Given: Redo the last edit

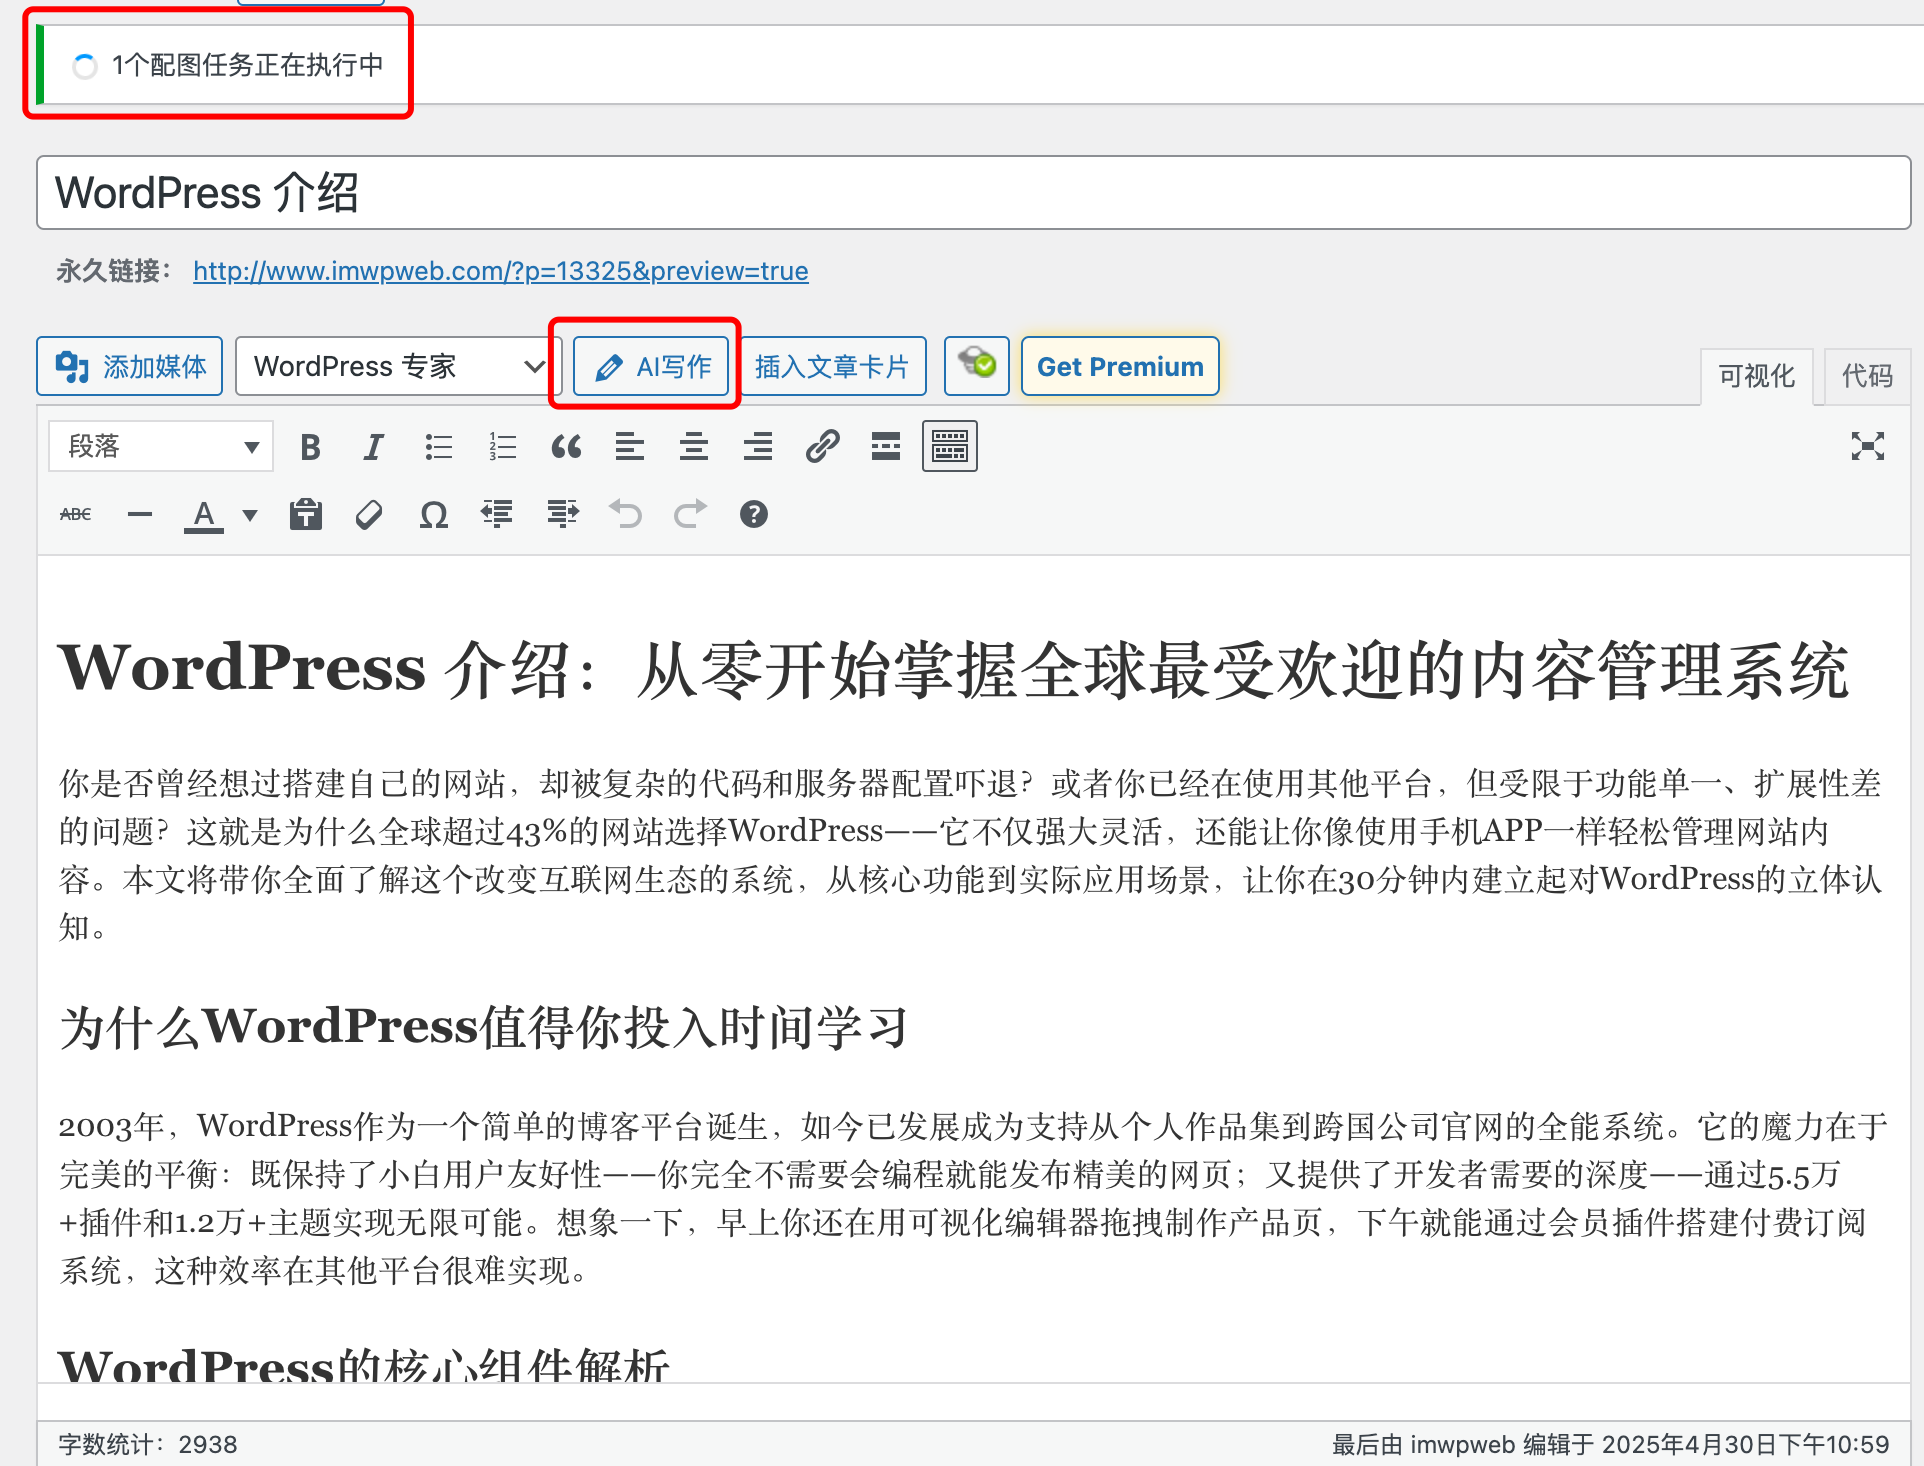Looking at the screenshot, I should coord(690,514).
